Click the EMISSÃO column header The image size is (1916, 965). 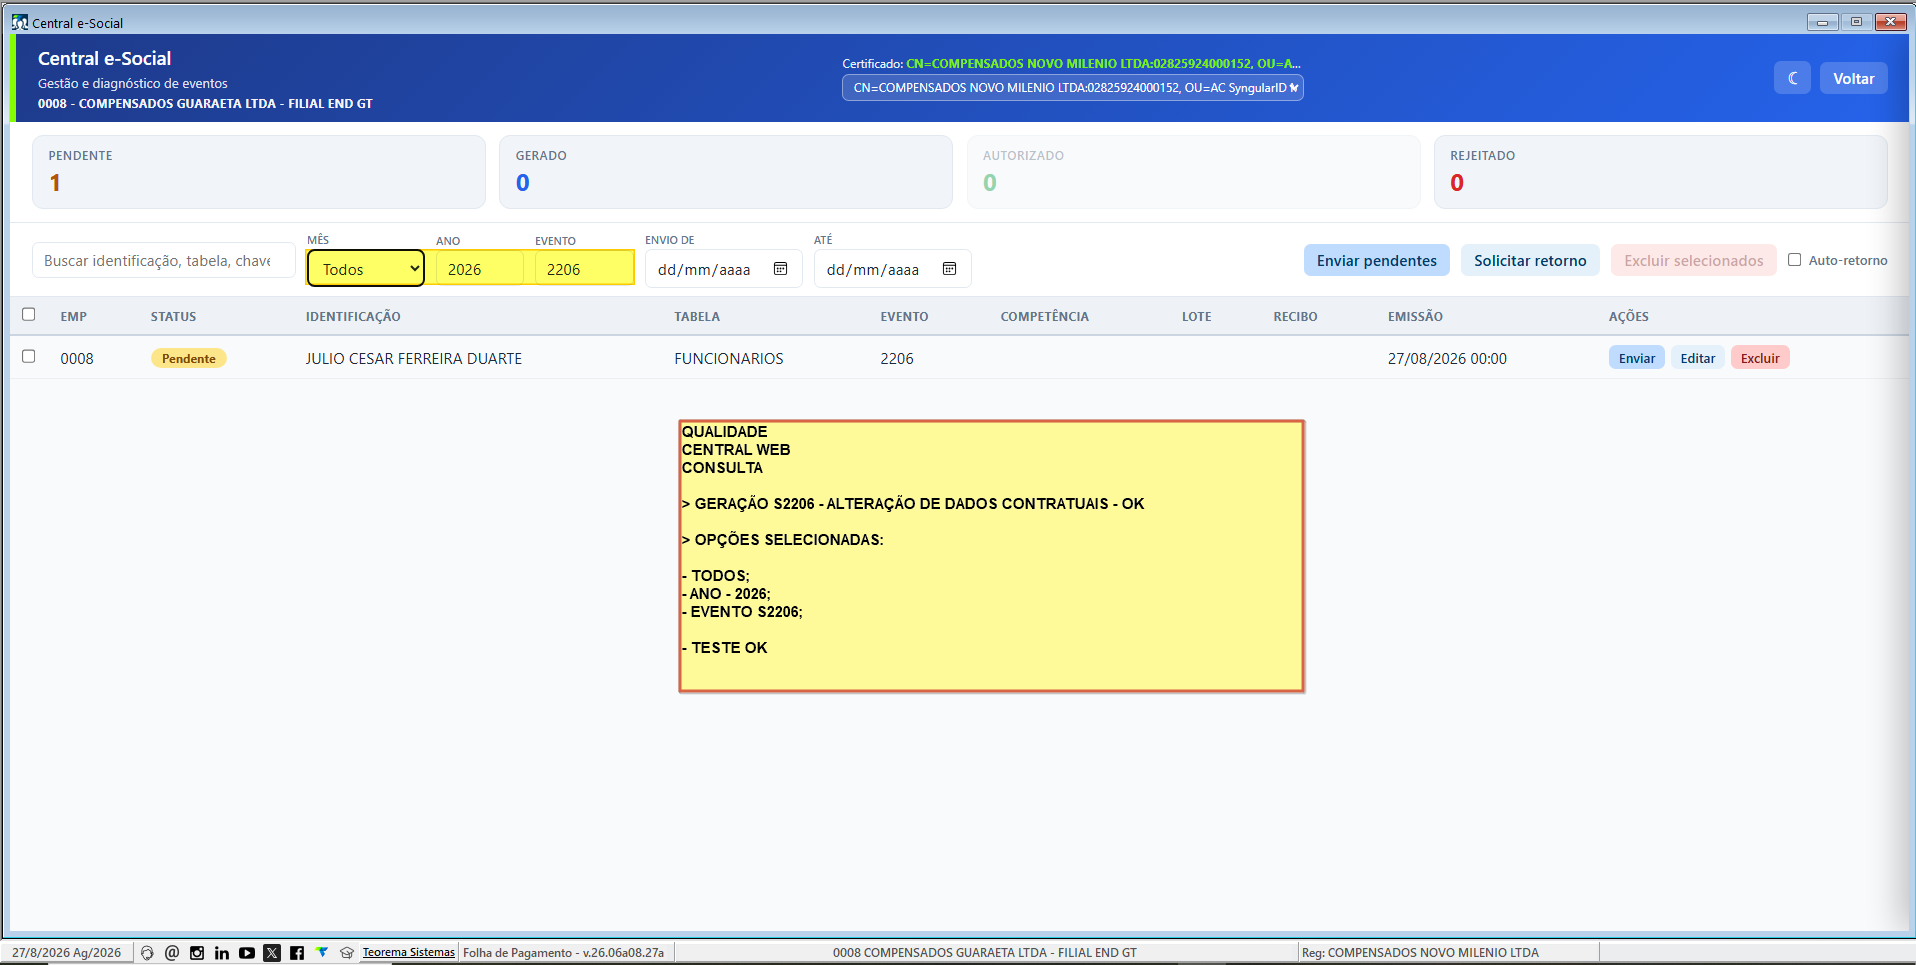tap(1415, 316)
